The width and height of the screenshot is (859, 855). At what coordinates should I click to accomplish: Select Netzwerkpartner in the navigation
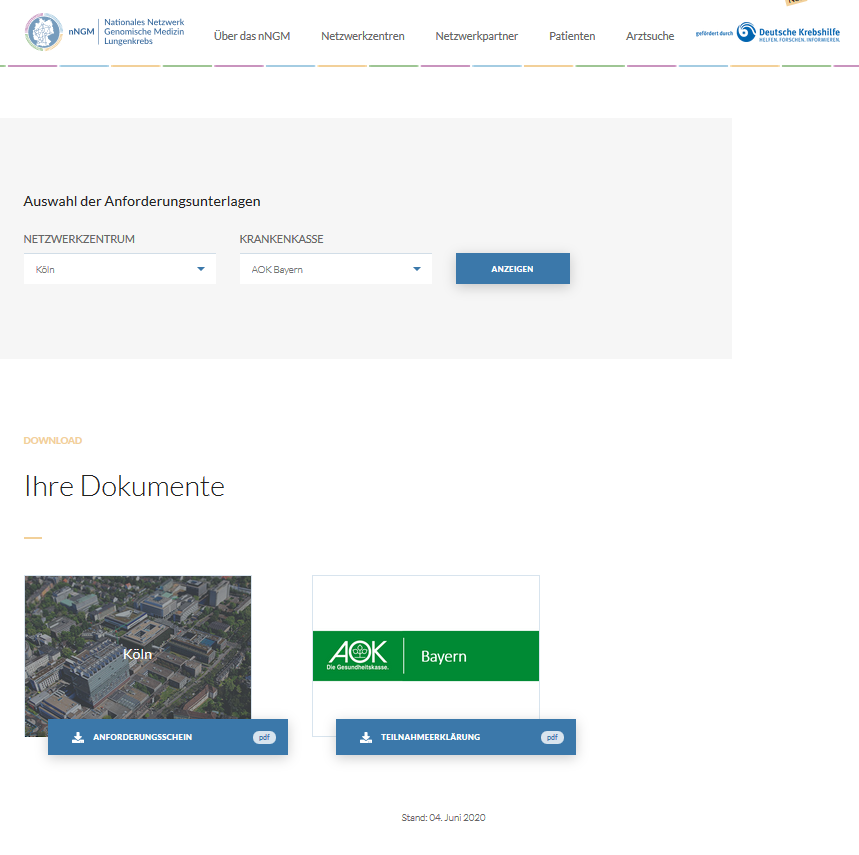tap(476, 36)
